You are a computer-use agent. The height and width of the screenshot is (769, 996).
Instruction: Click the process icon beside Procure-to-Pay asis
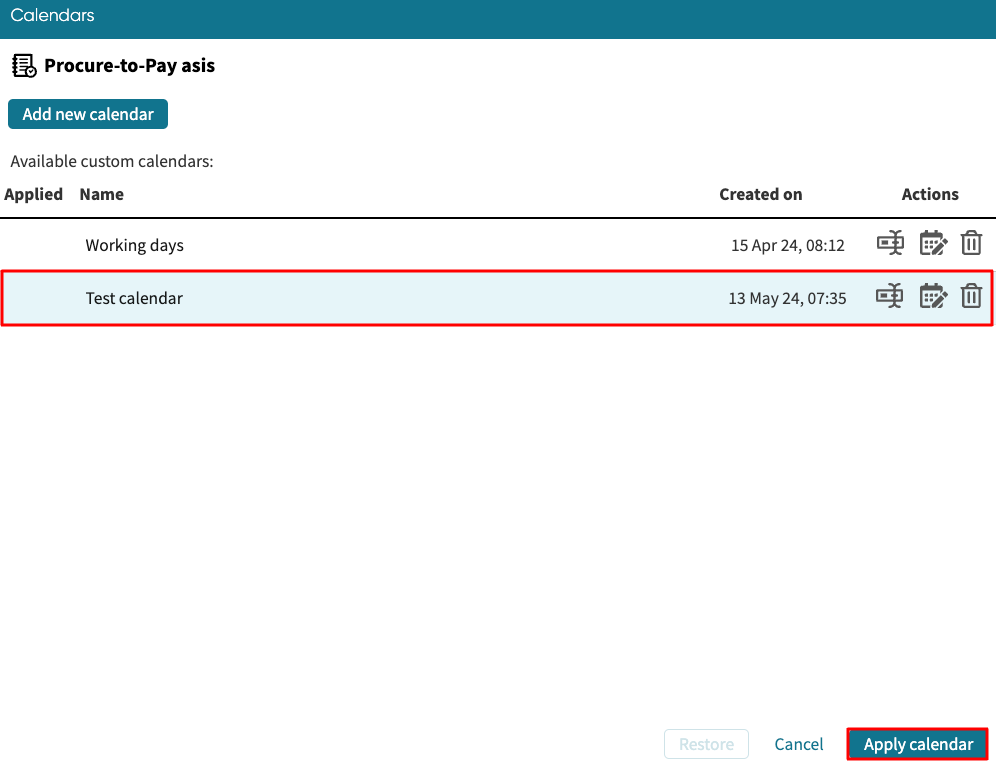click(x=24, y=67)
